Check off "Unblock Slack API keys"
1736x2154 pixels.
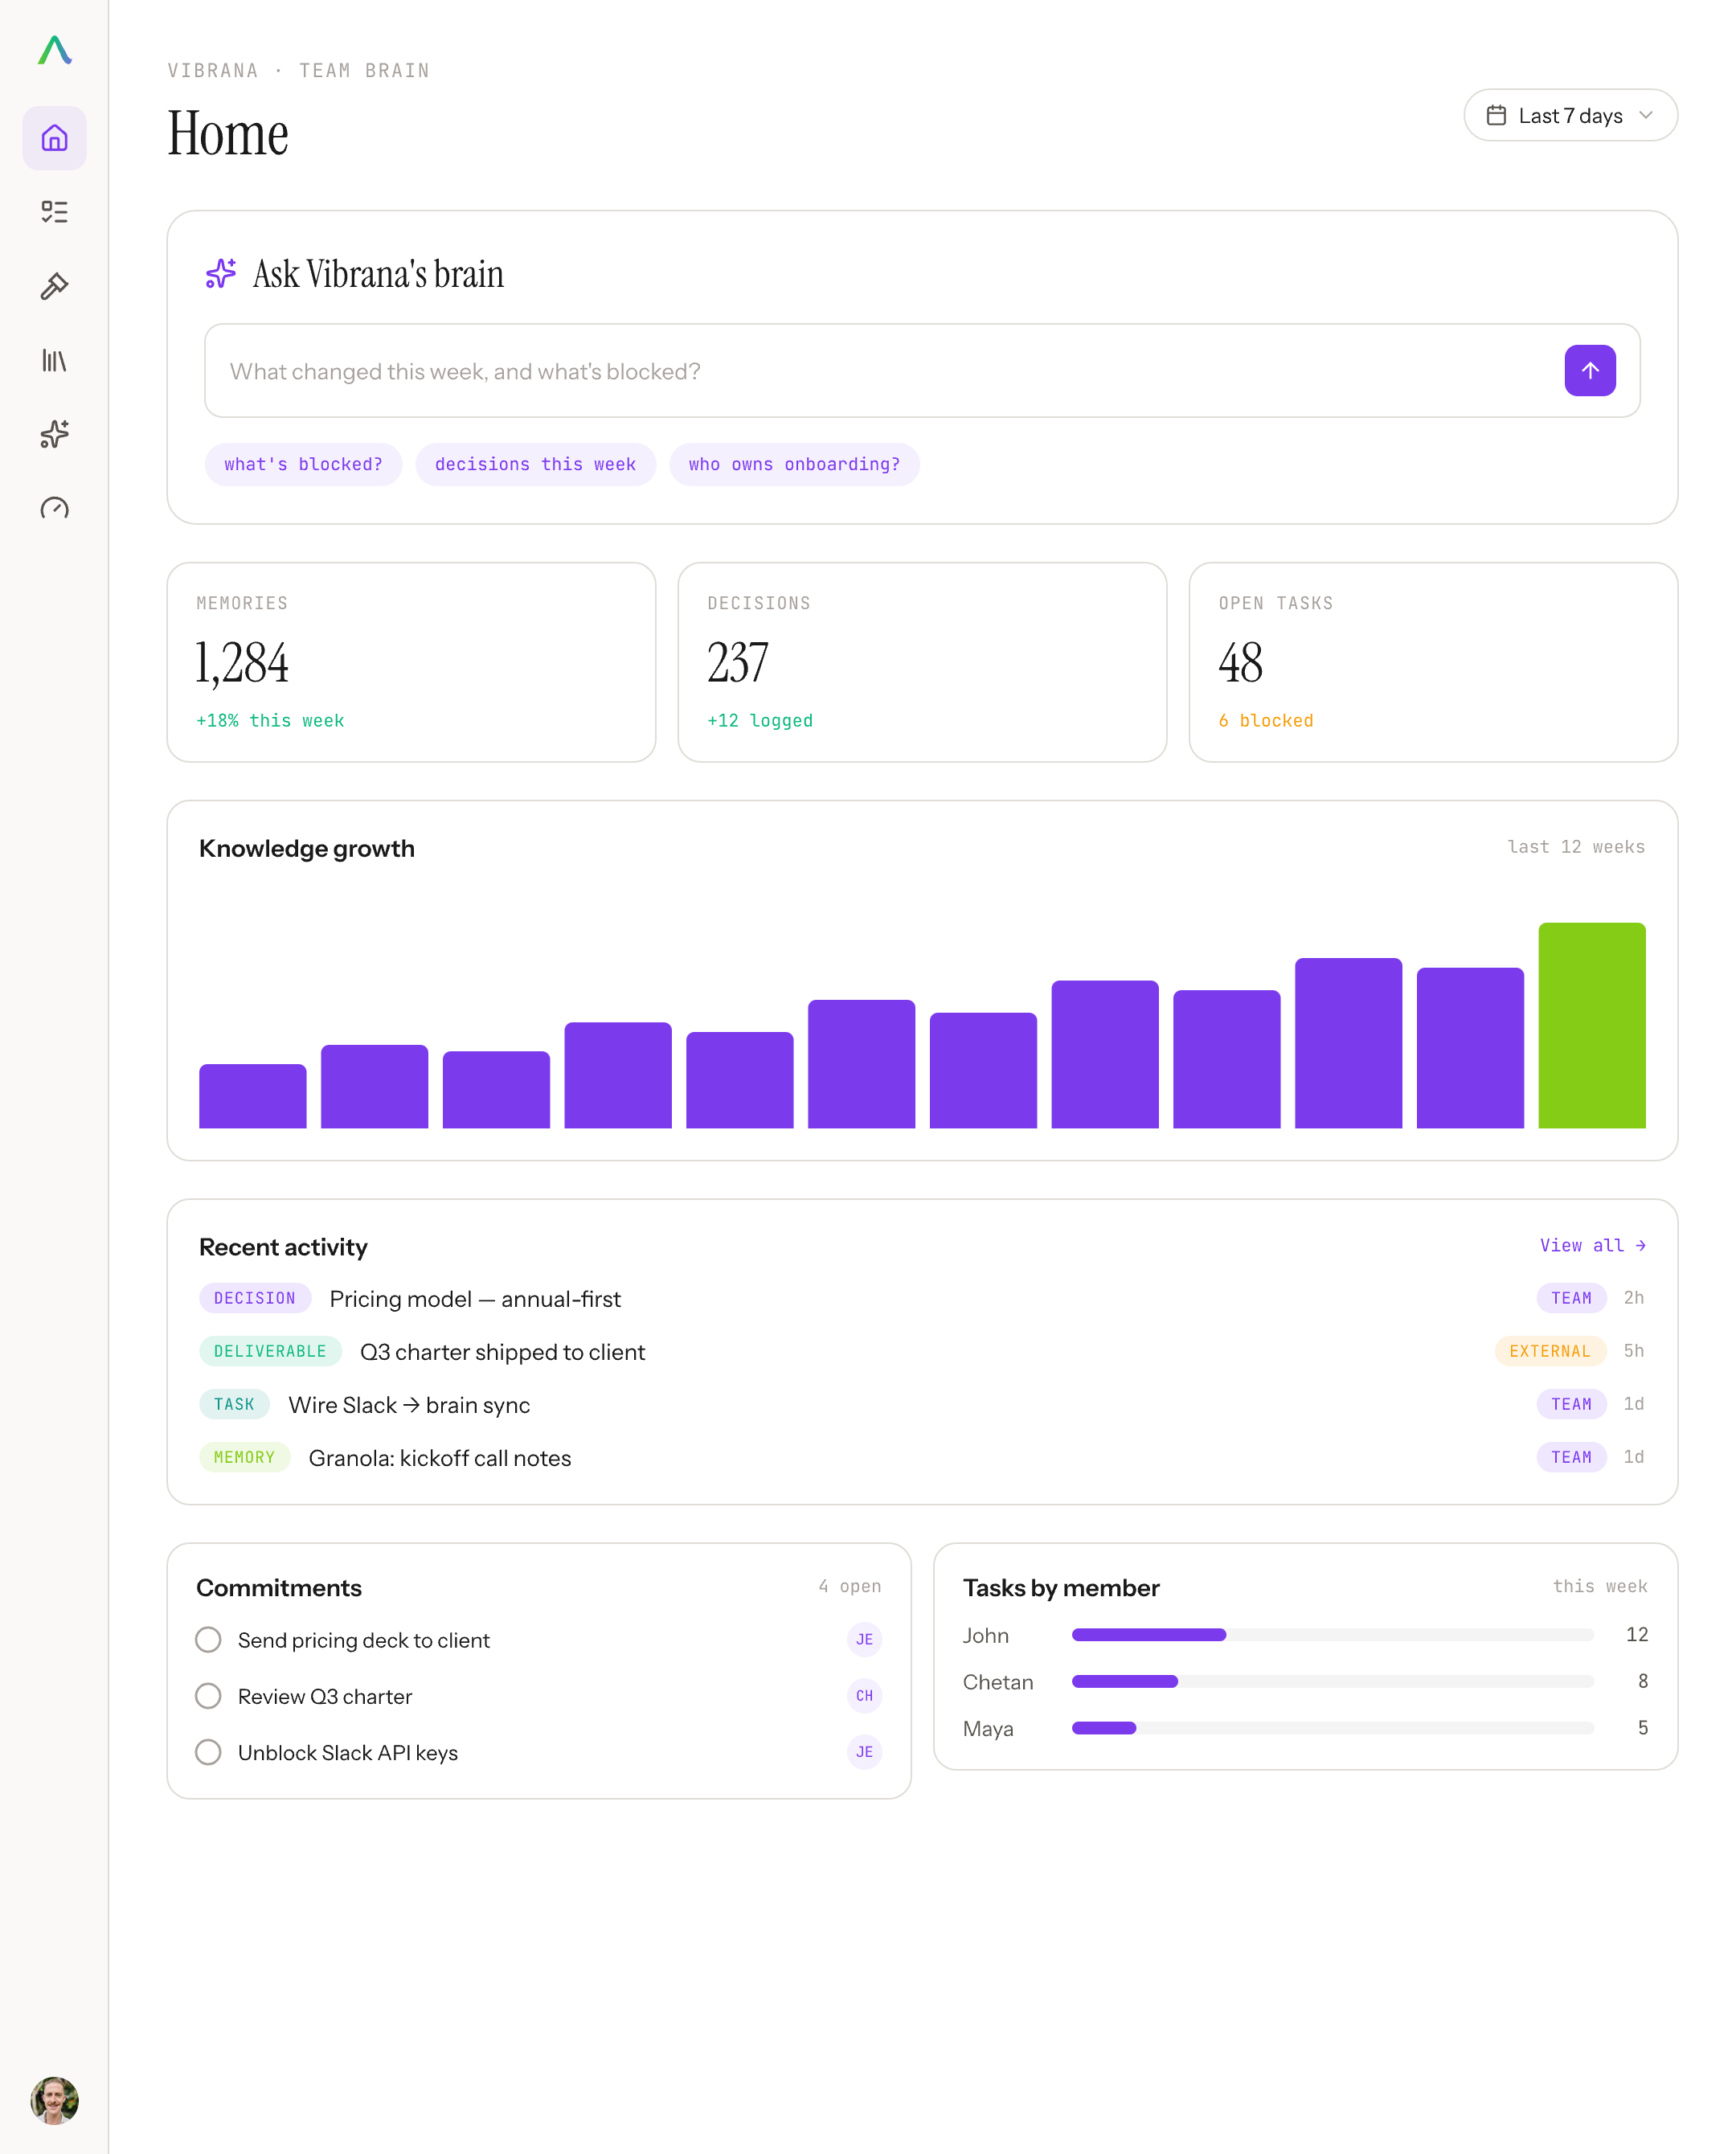pyautogui.click(x=208, y=1752)
